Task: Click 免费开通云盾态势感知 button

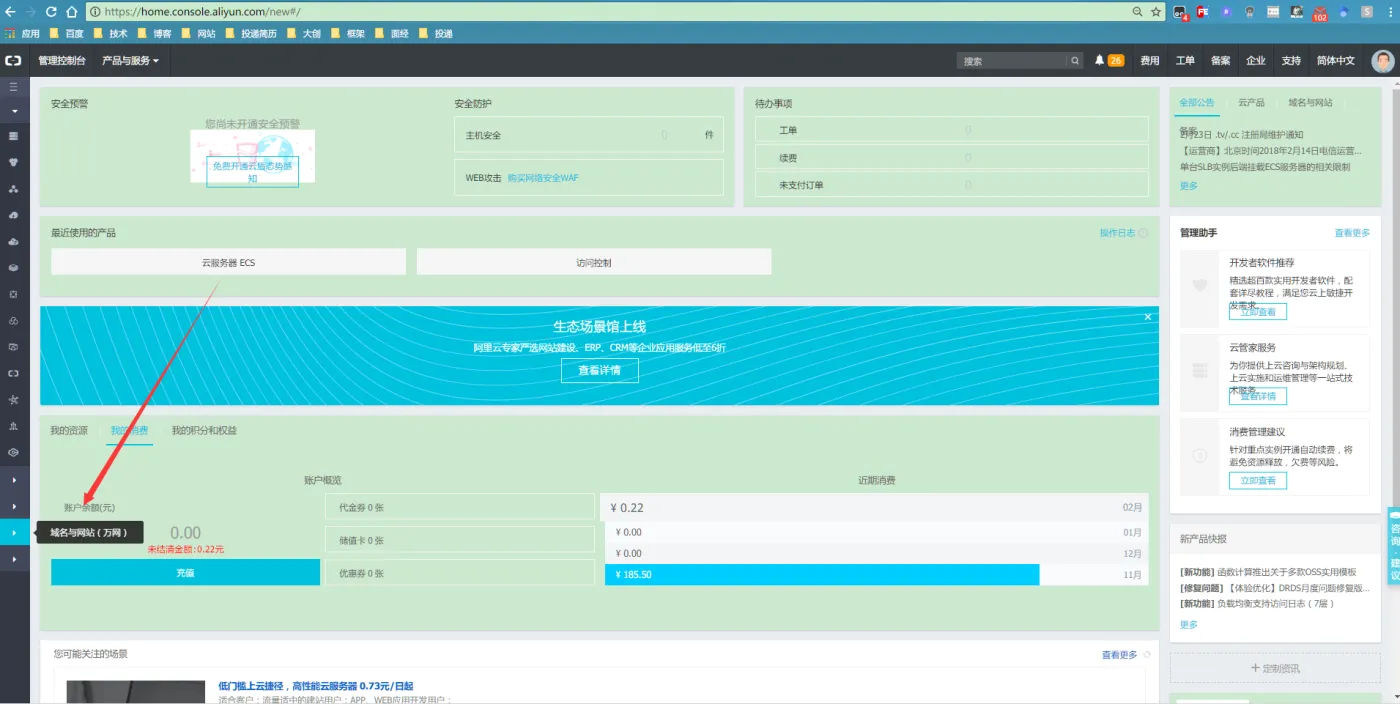Action: (253, 172)
